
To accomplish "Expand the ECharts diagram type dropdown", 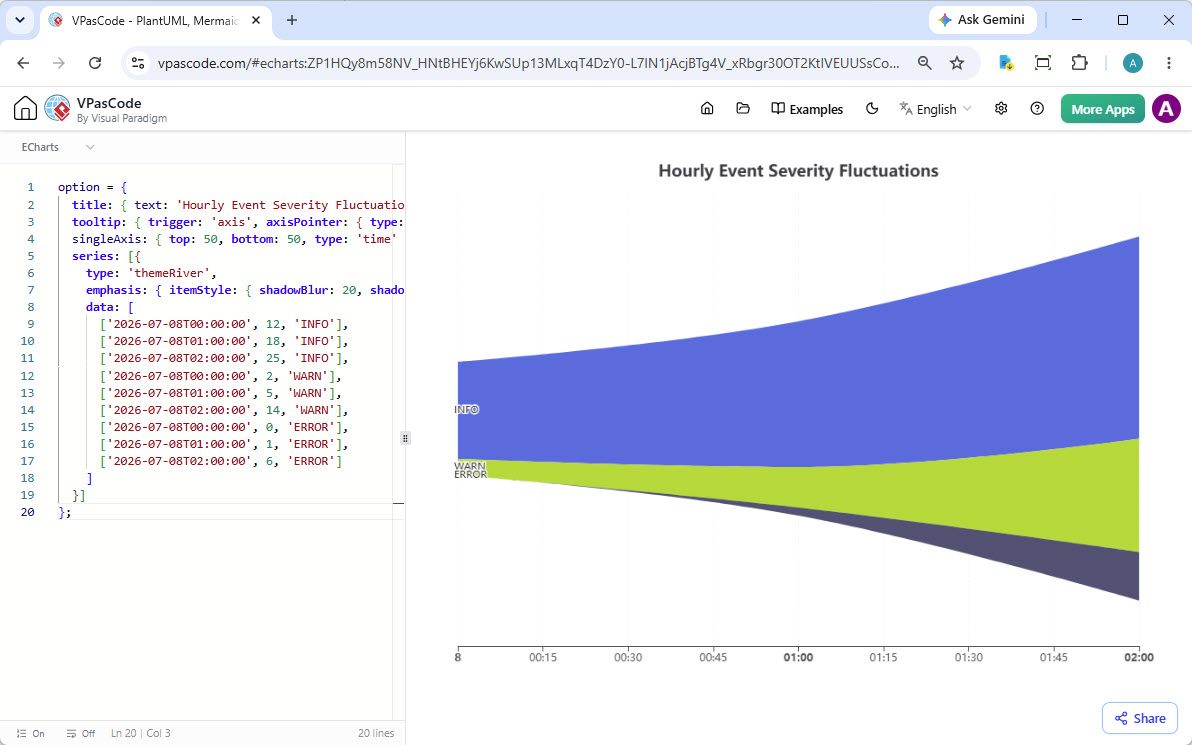I will point(58,147).
